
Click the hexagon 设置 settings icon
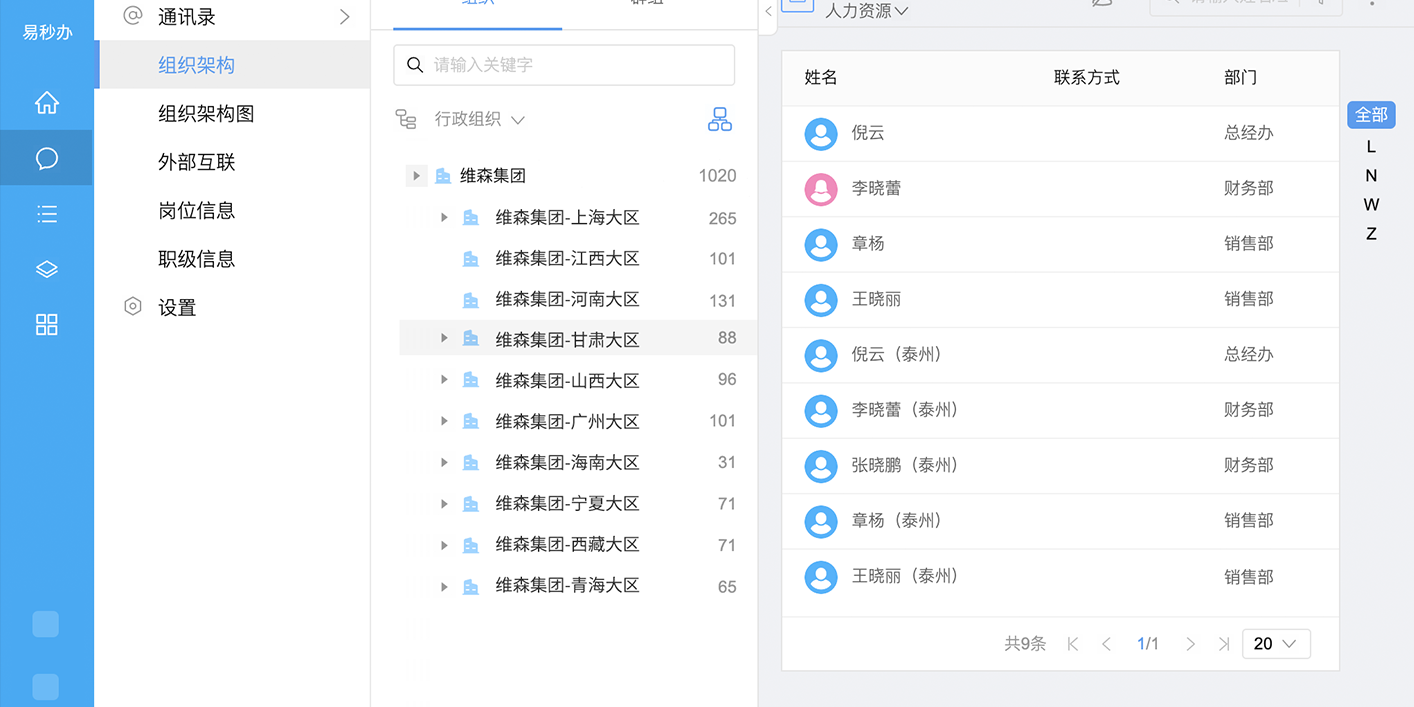click(x=133, y=307)
